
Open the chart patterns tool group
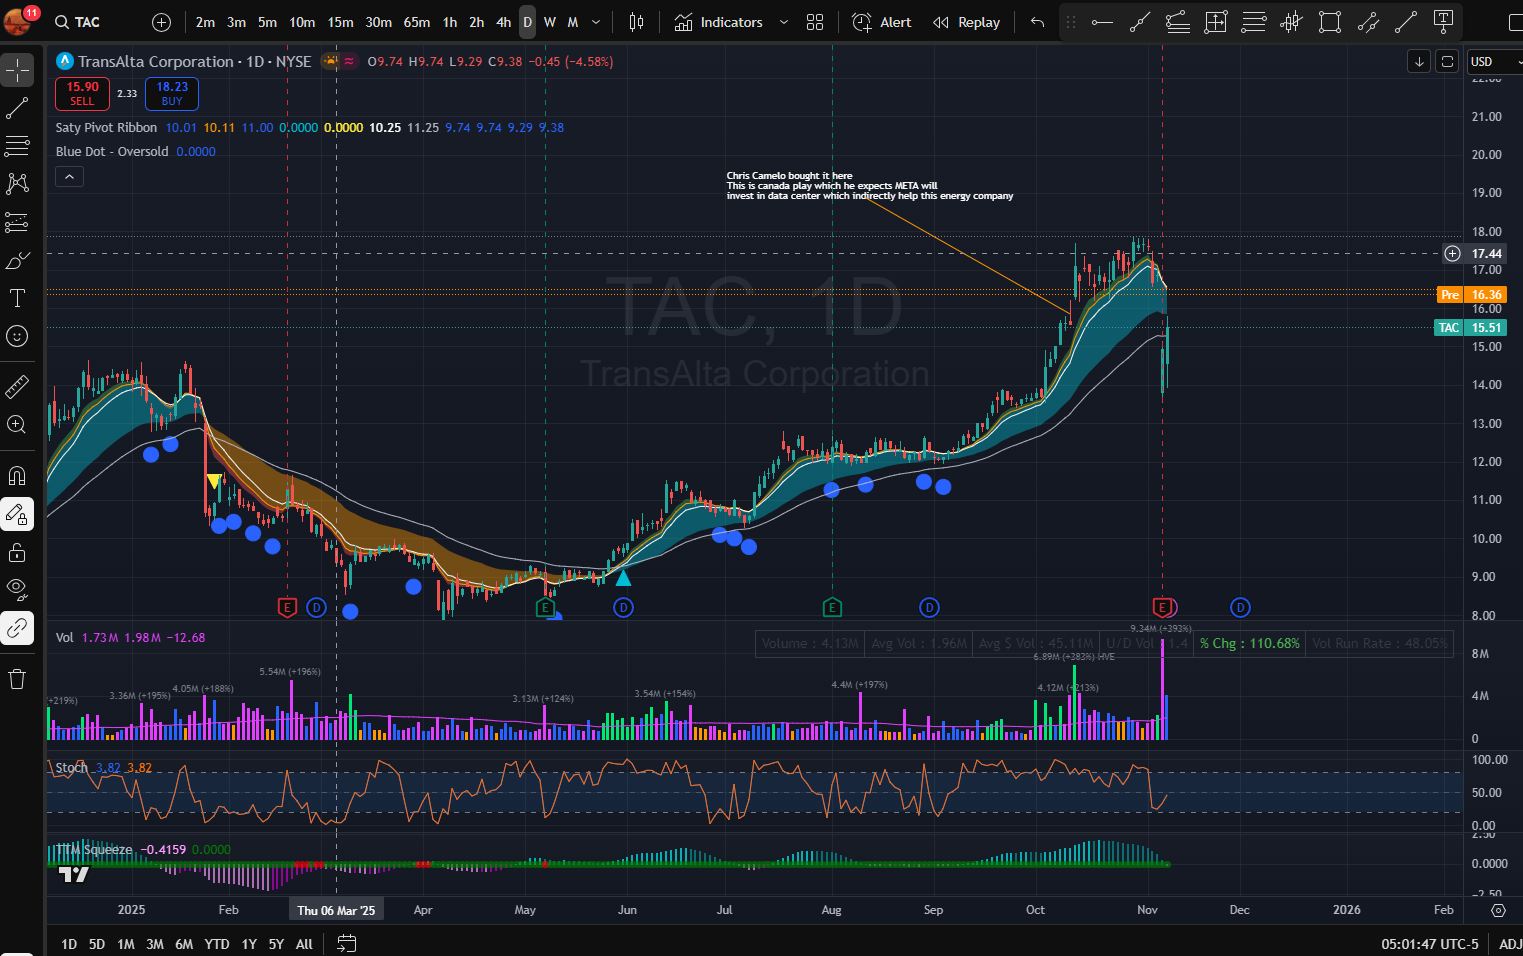(x=17, y=184)
